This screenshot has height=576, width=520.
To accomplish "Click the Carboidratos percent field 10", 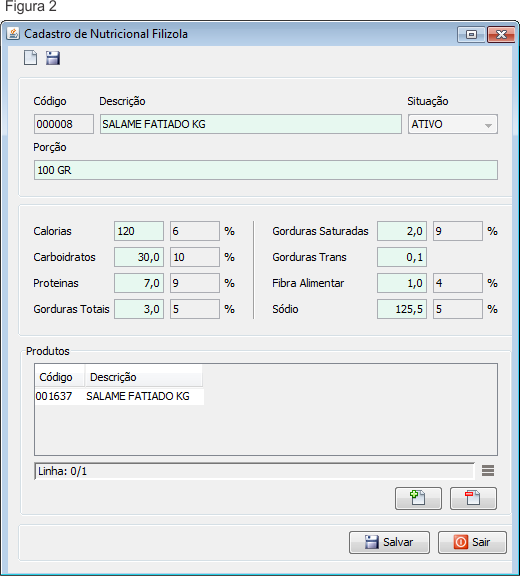I will point(195,257).
